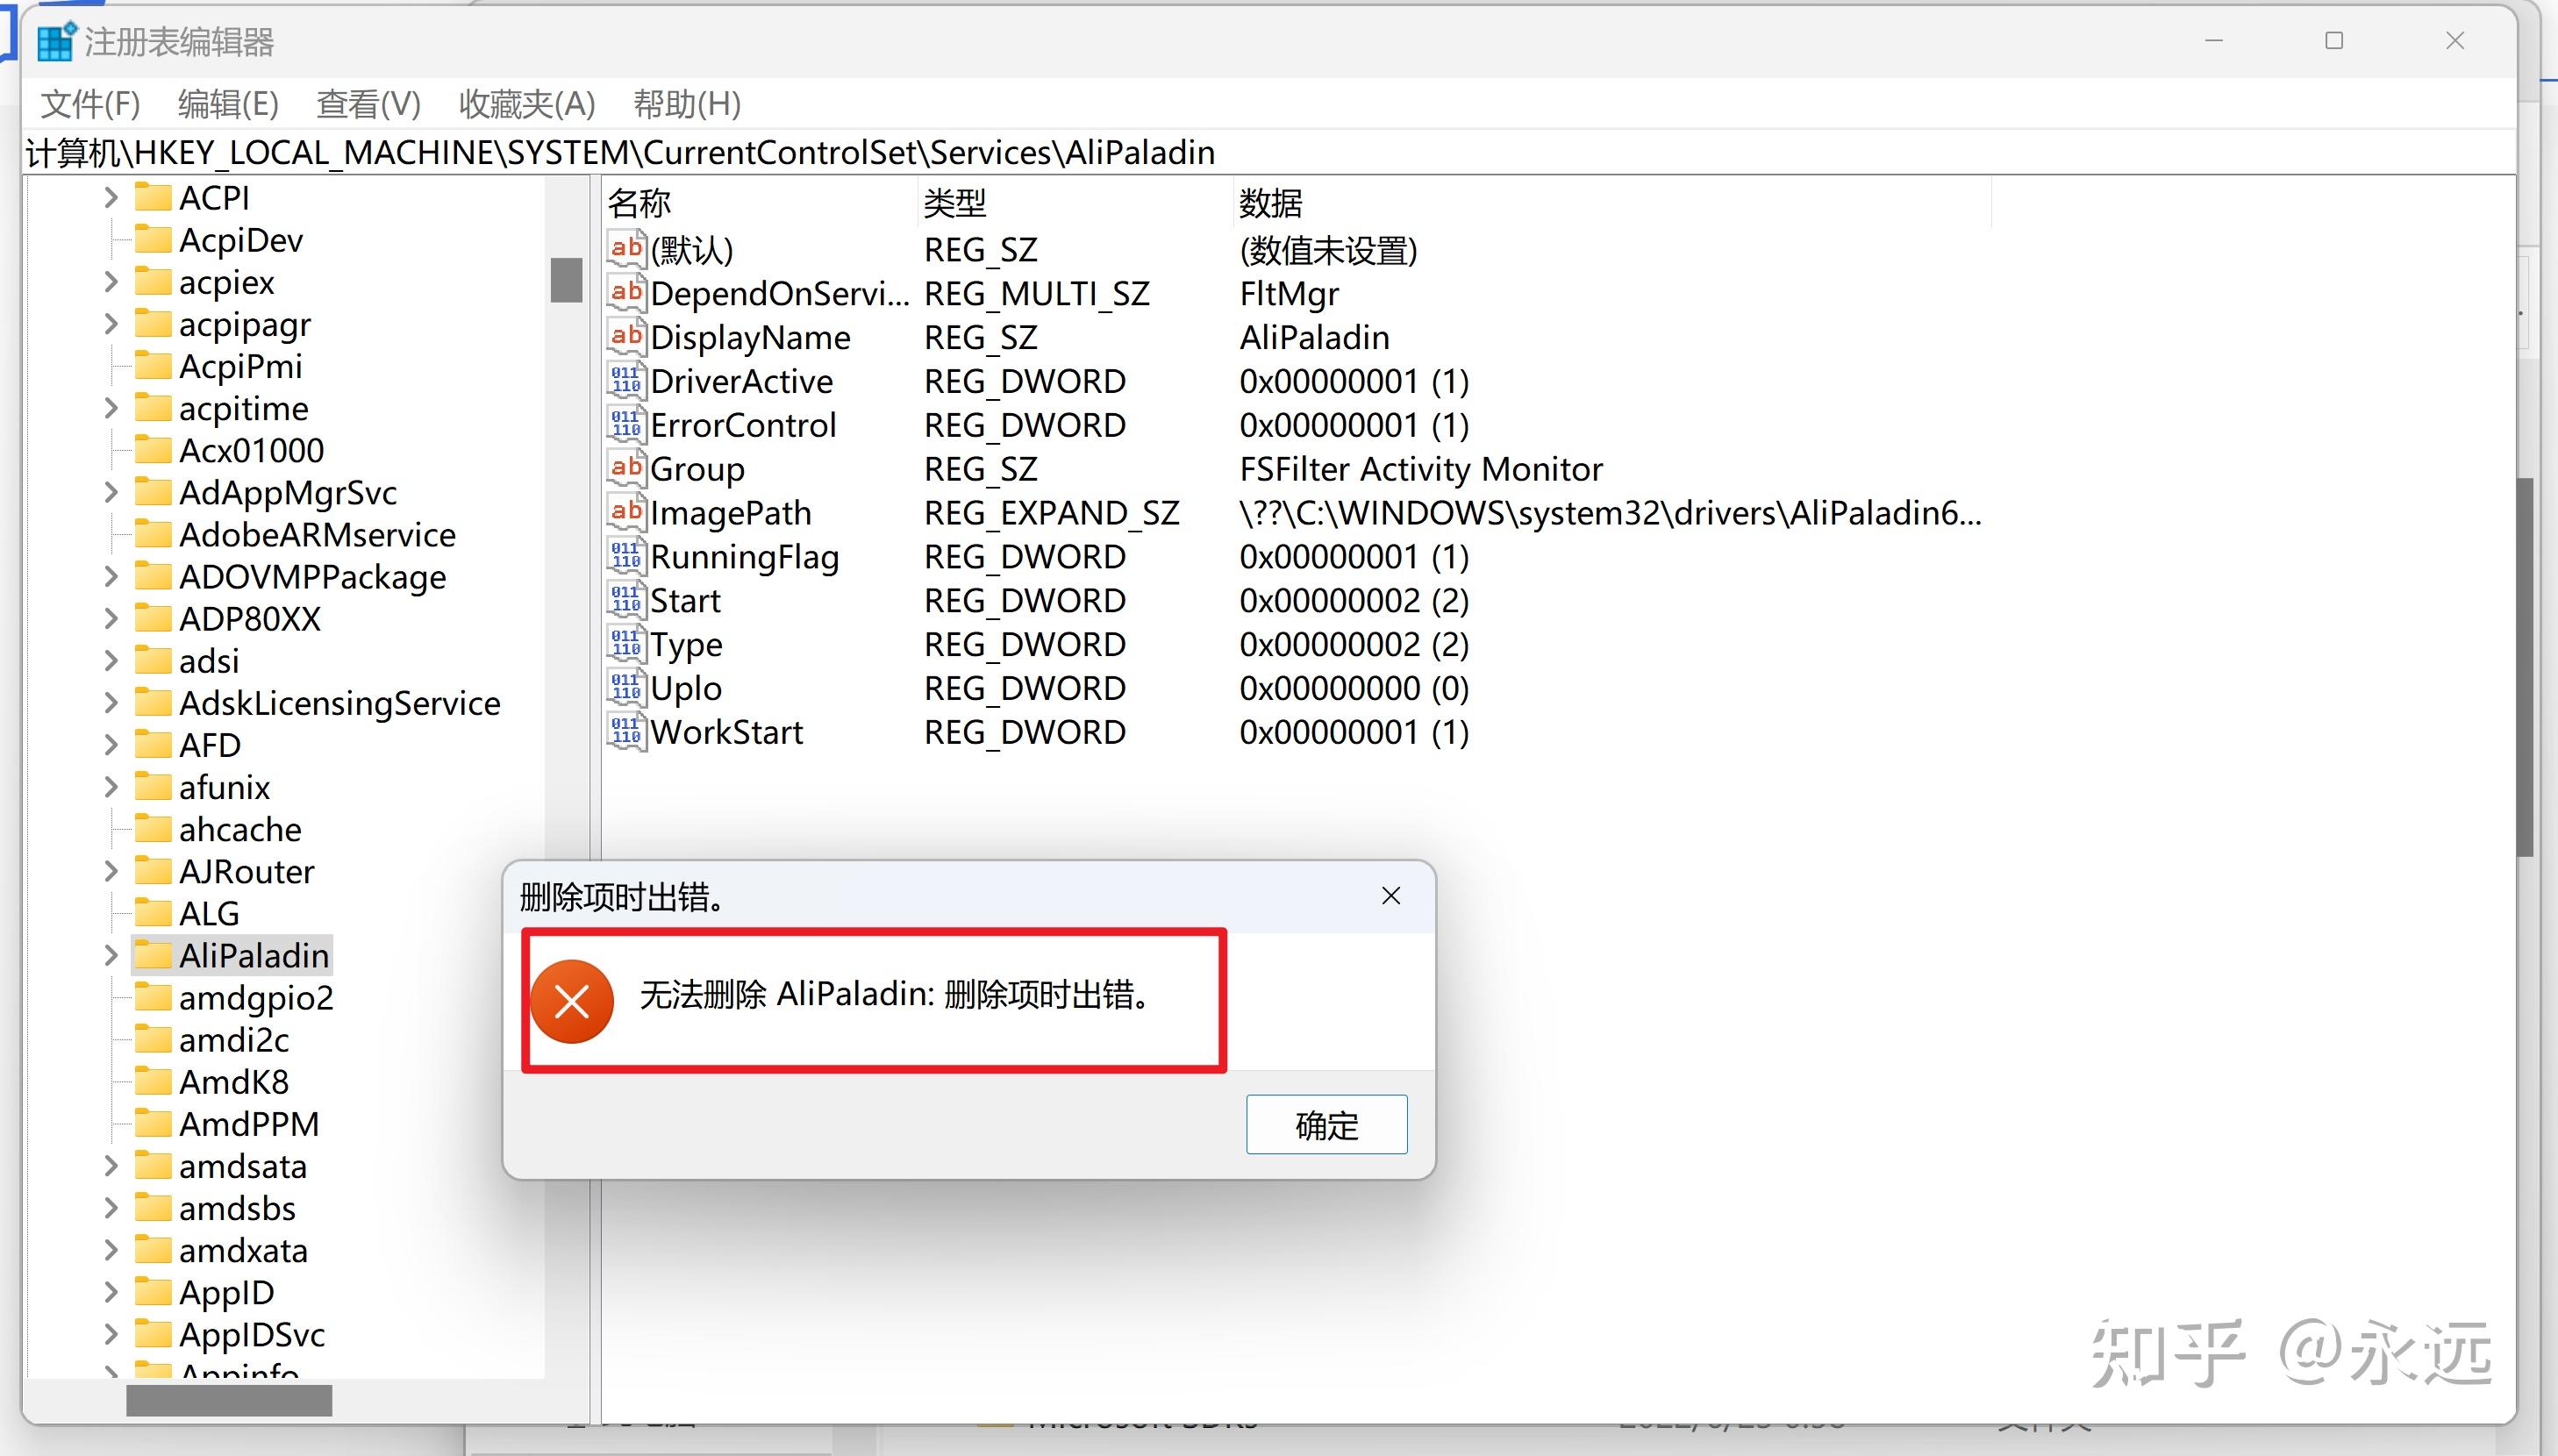Screen dimensions: 2558x1456
Task: Expand the ACPI tree node
Action: tap(111, 197)
